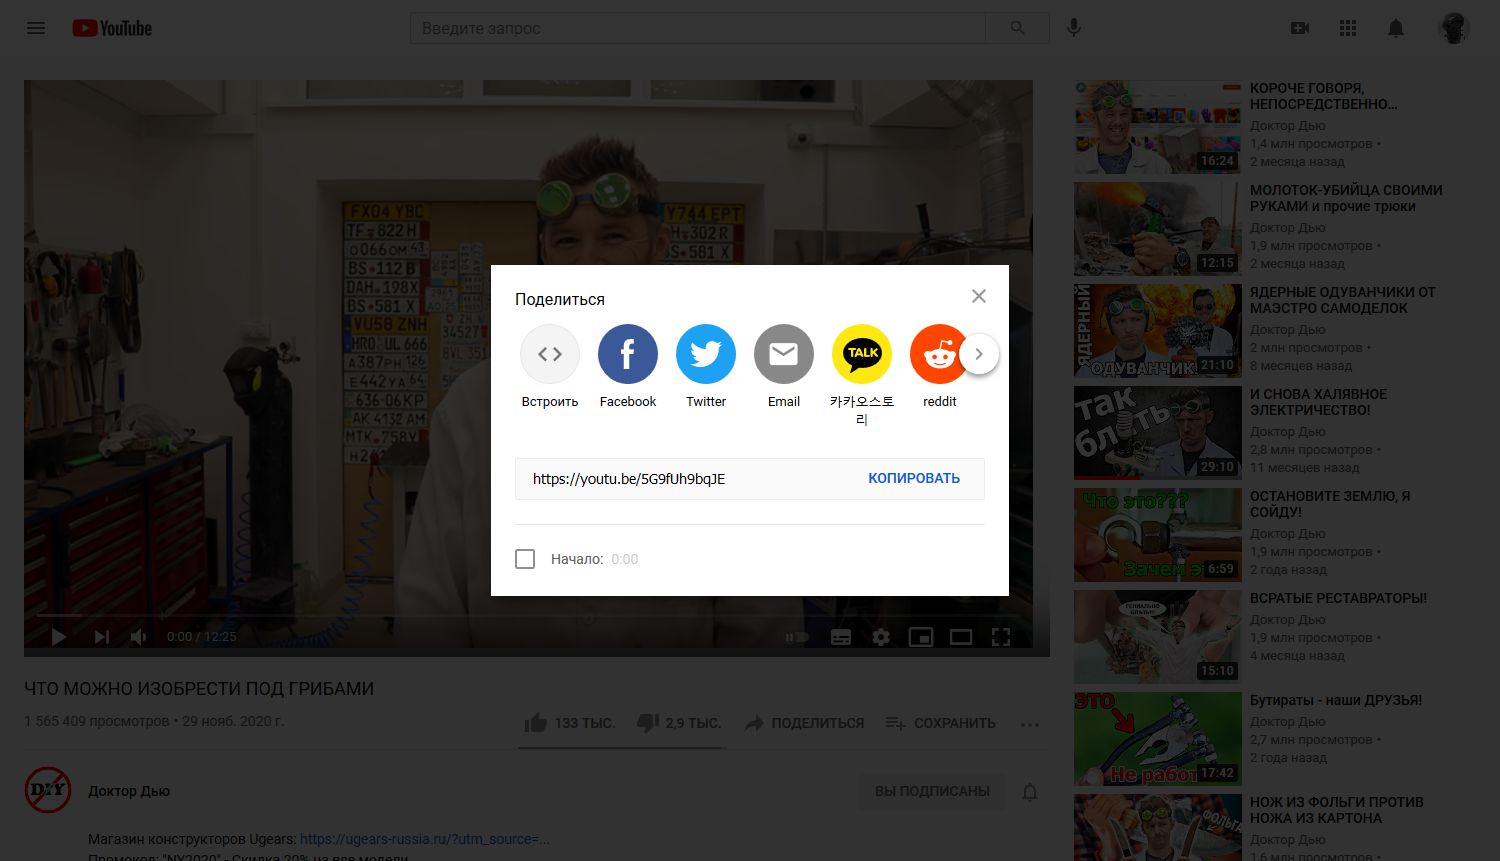Open the notifications bell in the header
Image resolution: width=1500 pixels, height=861 pixels.
click(x=1396, y=28)
